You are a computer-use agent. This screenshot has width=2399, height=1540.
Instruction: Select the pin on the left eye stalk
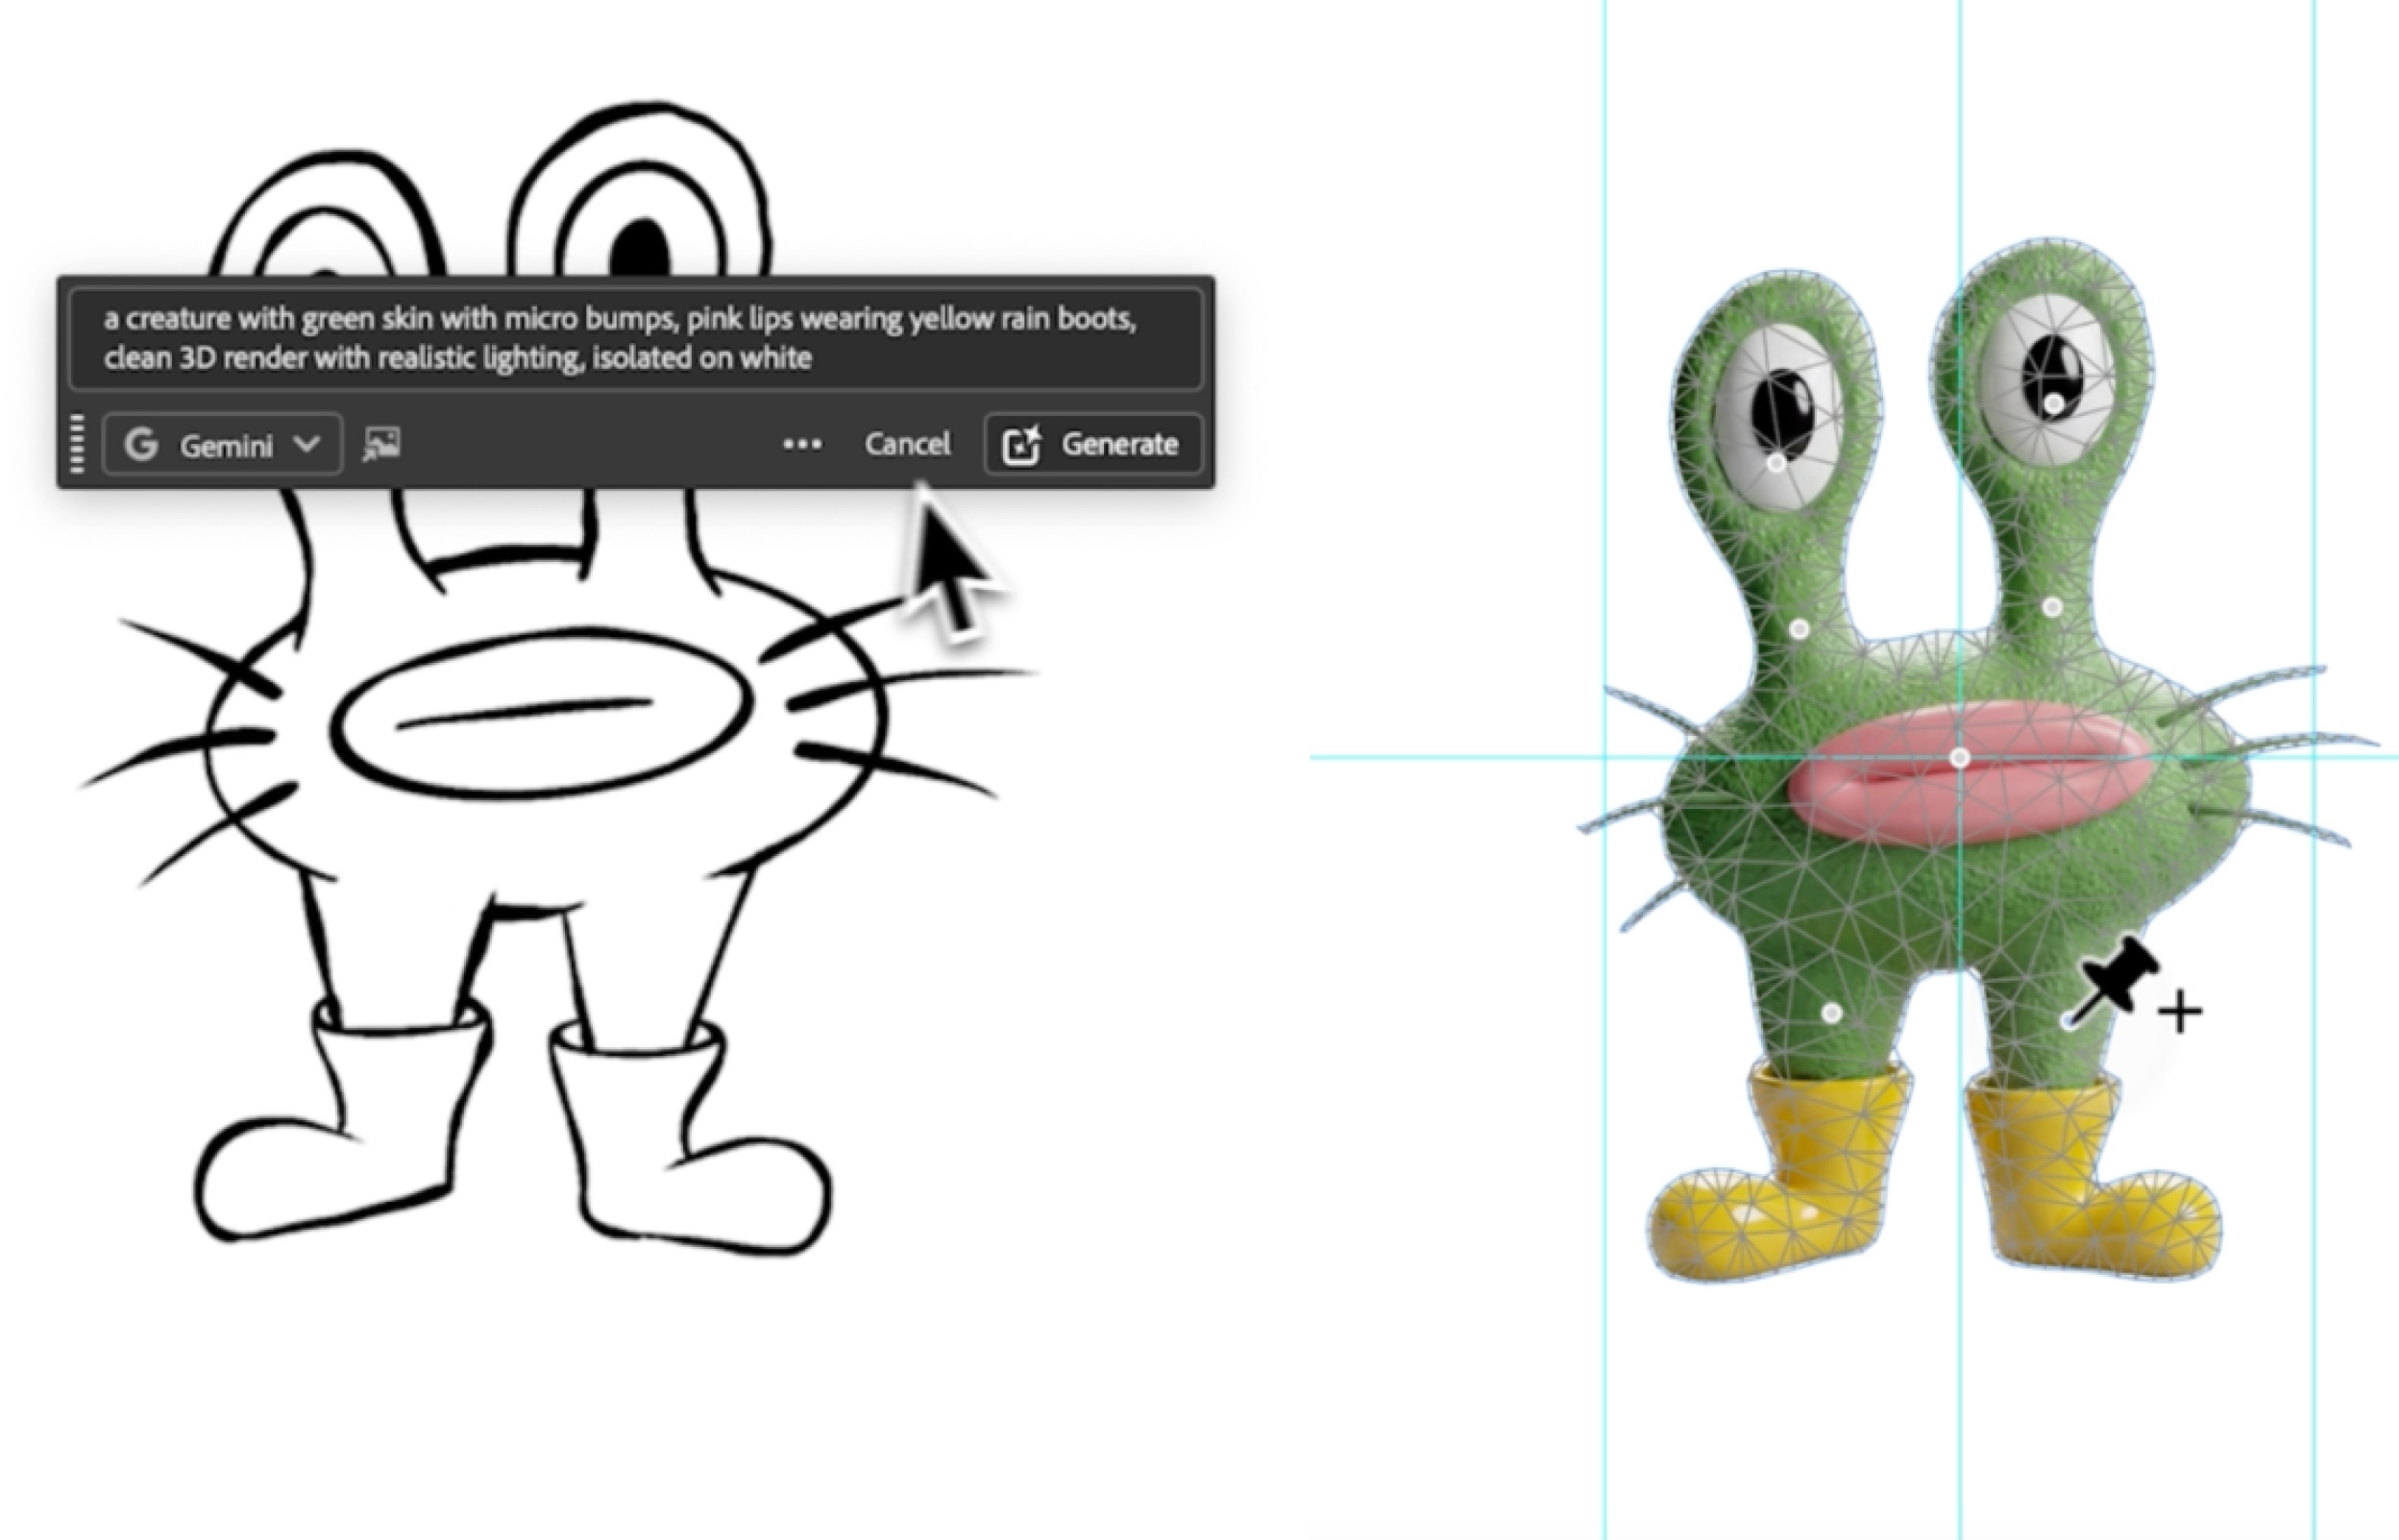1799,629
